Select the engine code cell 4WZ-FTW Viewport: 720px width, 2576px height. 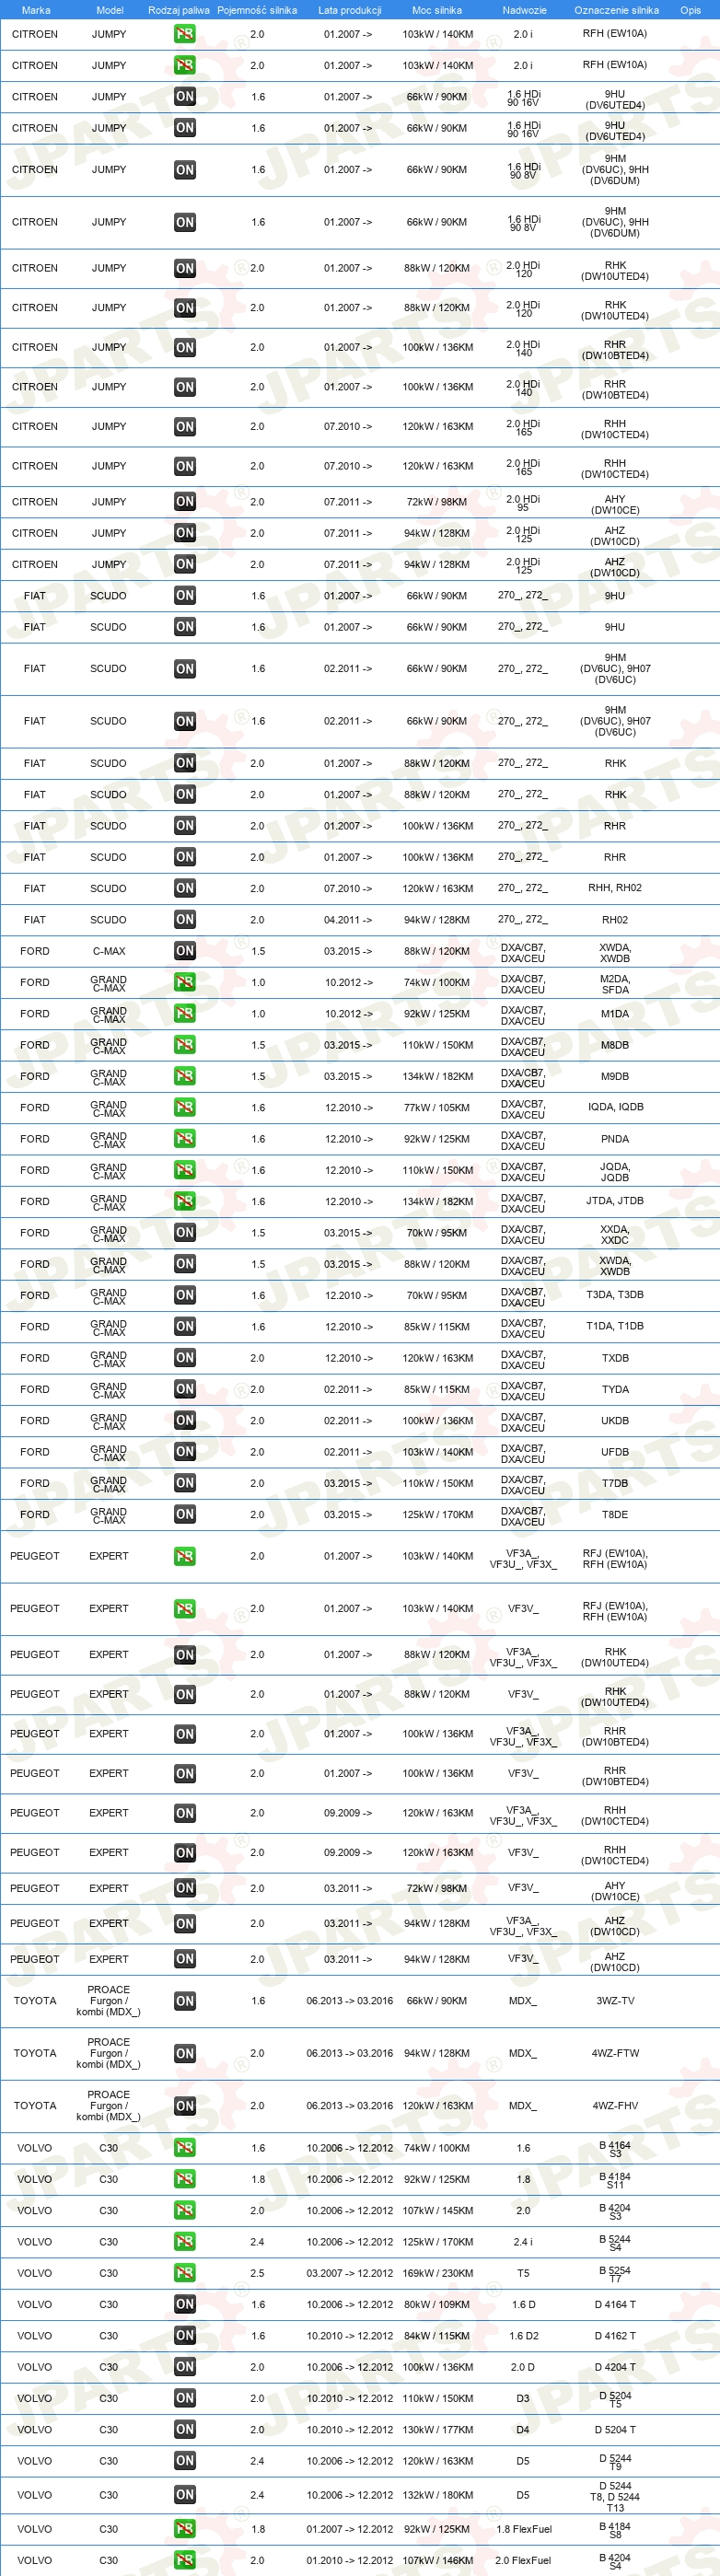pos(615,2053)
